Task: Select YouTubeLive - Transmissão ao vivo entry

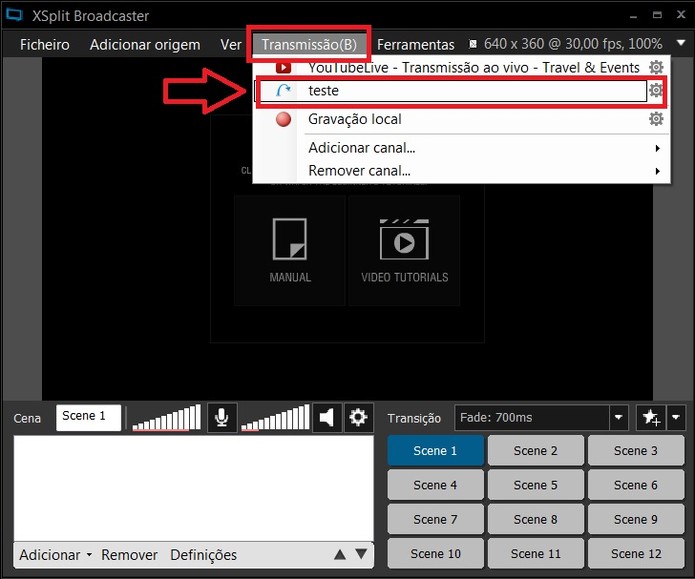Action: tap(474, 67)
